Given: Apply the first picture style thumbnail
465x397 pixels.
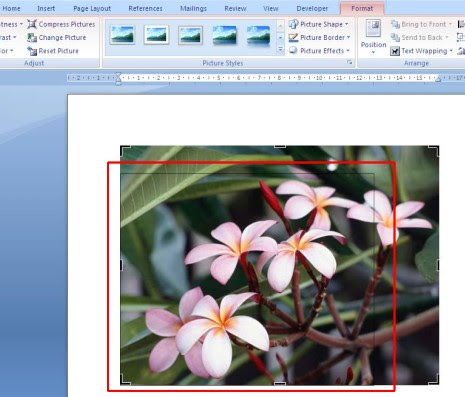Looking at the screenshot, I should click(x=122, y=35).
